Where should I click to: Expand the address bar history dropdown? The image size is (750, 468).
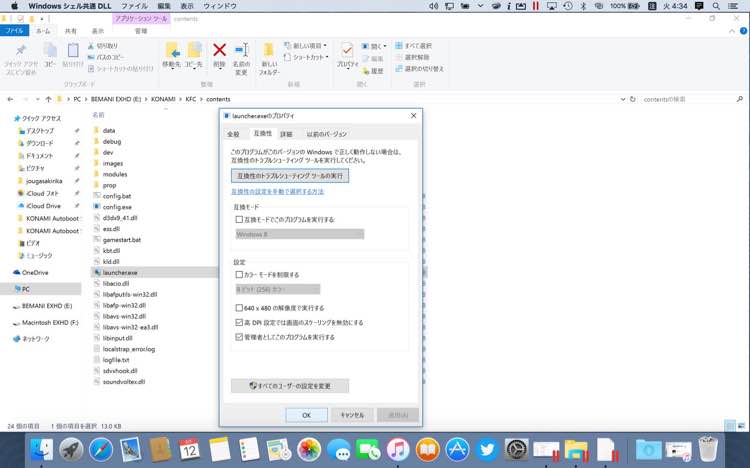click(623, 99)
